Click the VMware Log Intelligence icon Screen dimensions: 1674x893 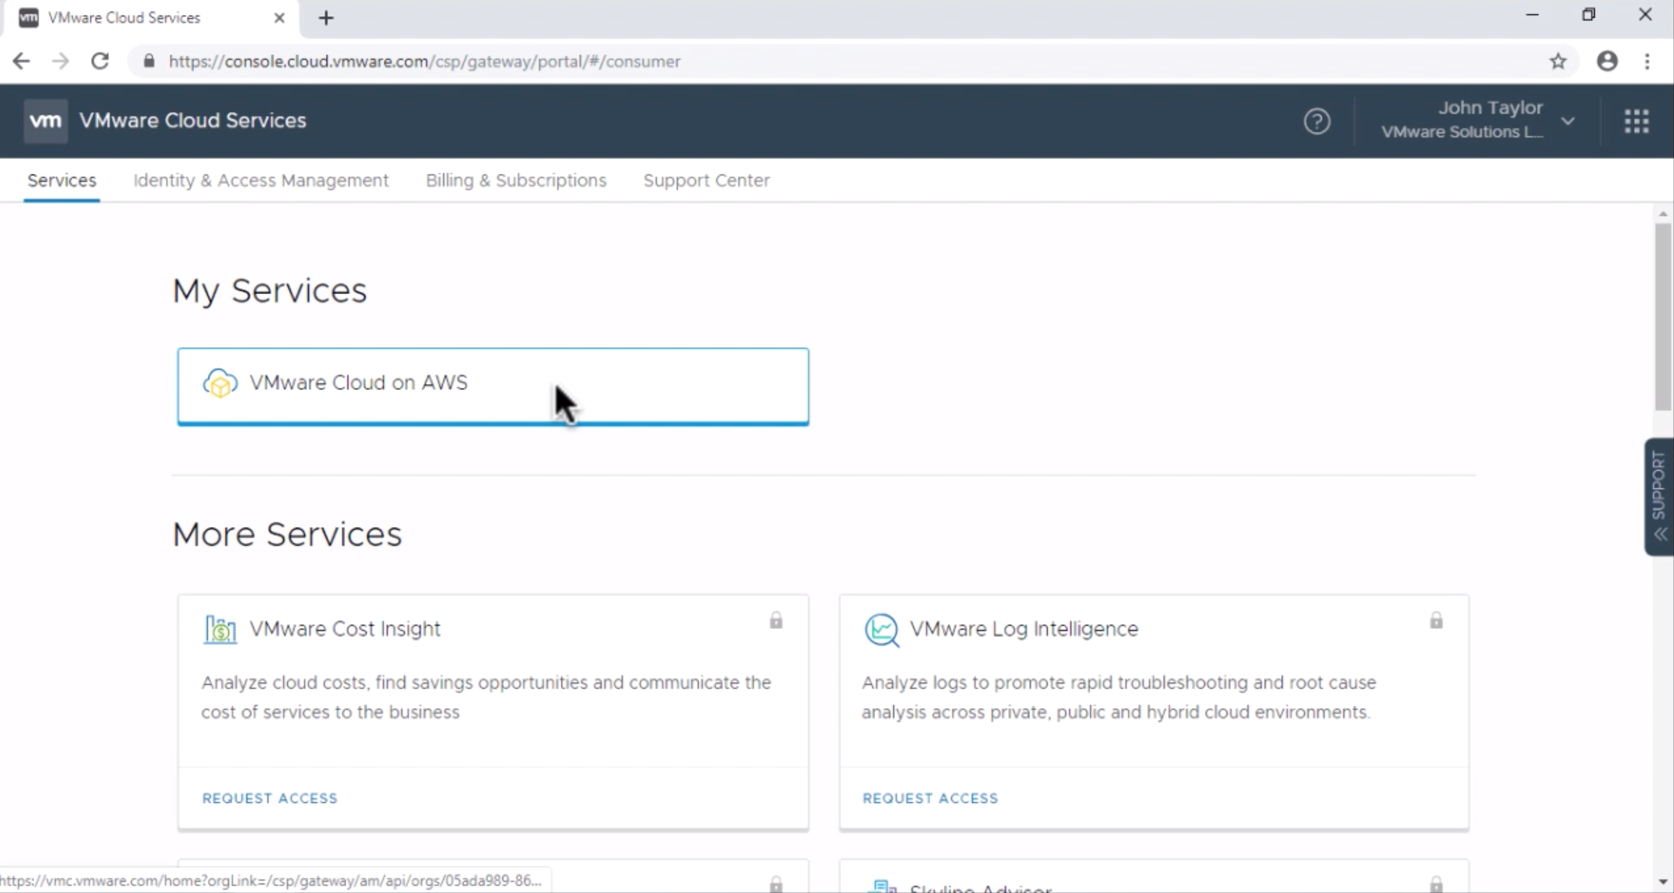tap(881, 629)
